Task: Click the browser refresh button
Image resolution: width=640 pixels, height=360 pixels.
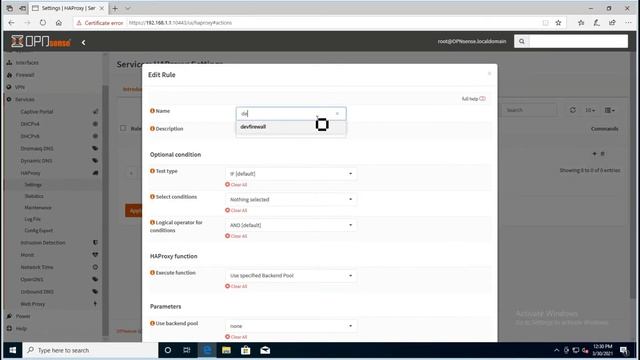Action: (43, 23)
